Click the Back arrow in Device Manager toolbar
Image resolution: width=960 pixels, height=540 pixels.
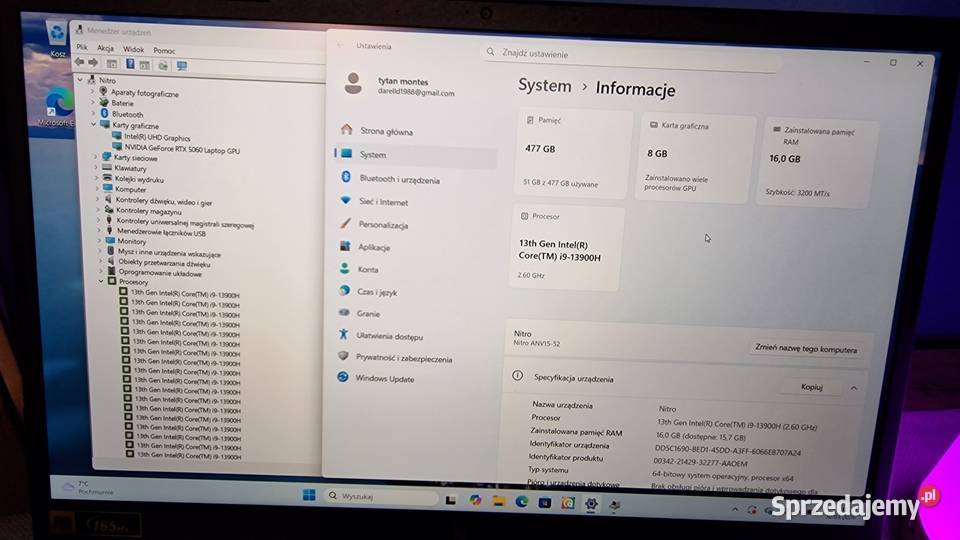(x=80, y=62)
